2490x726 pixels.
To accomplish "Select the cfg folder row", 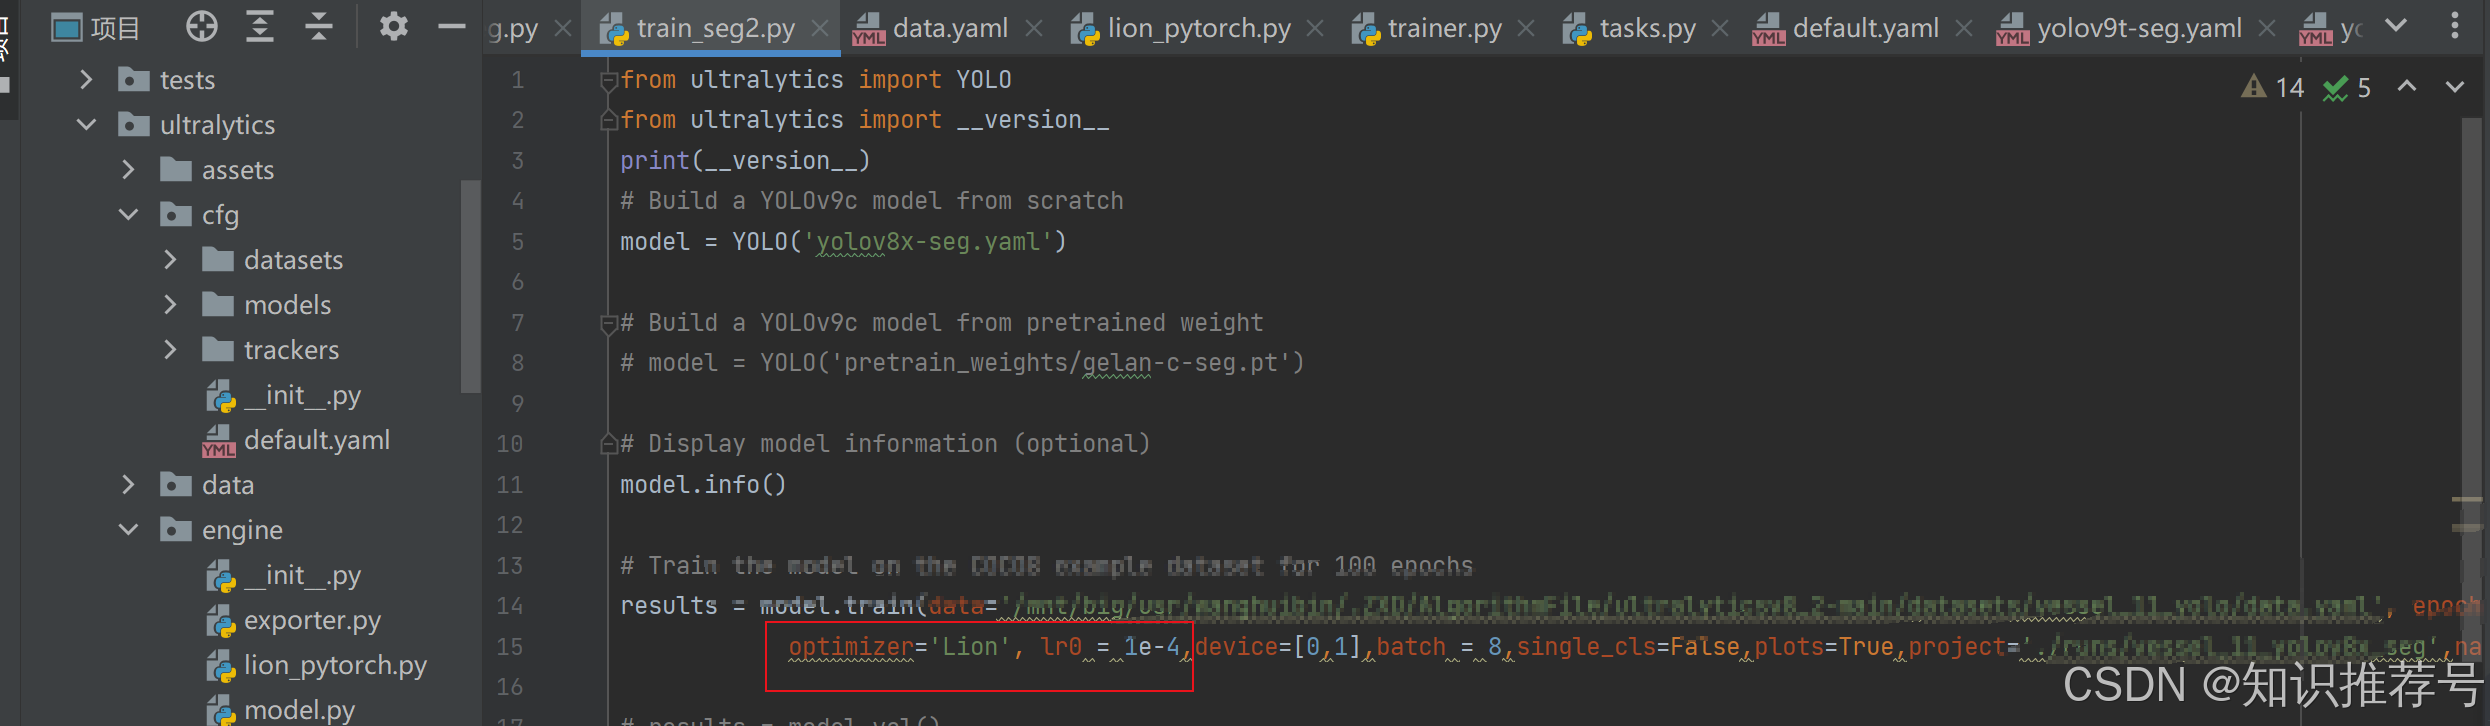I will tap(200, 215).
